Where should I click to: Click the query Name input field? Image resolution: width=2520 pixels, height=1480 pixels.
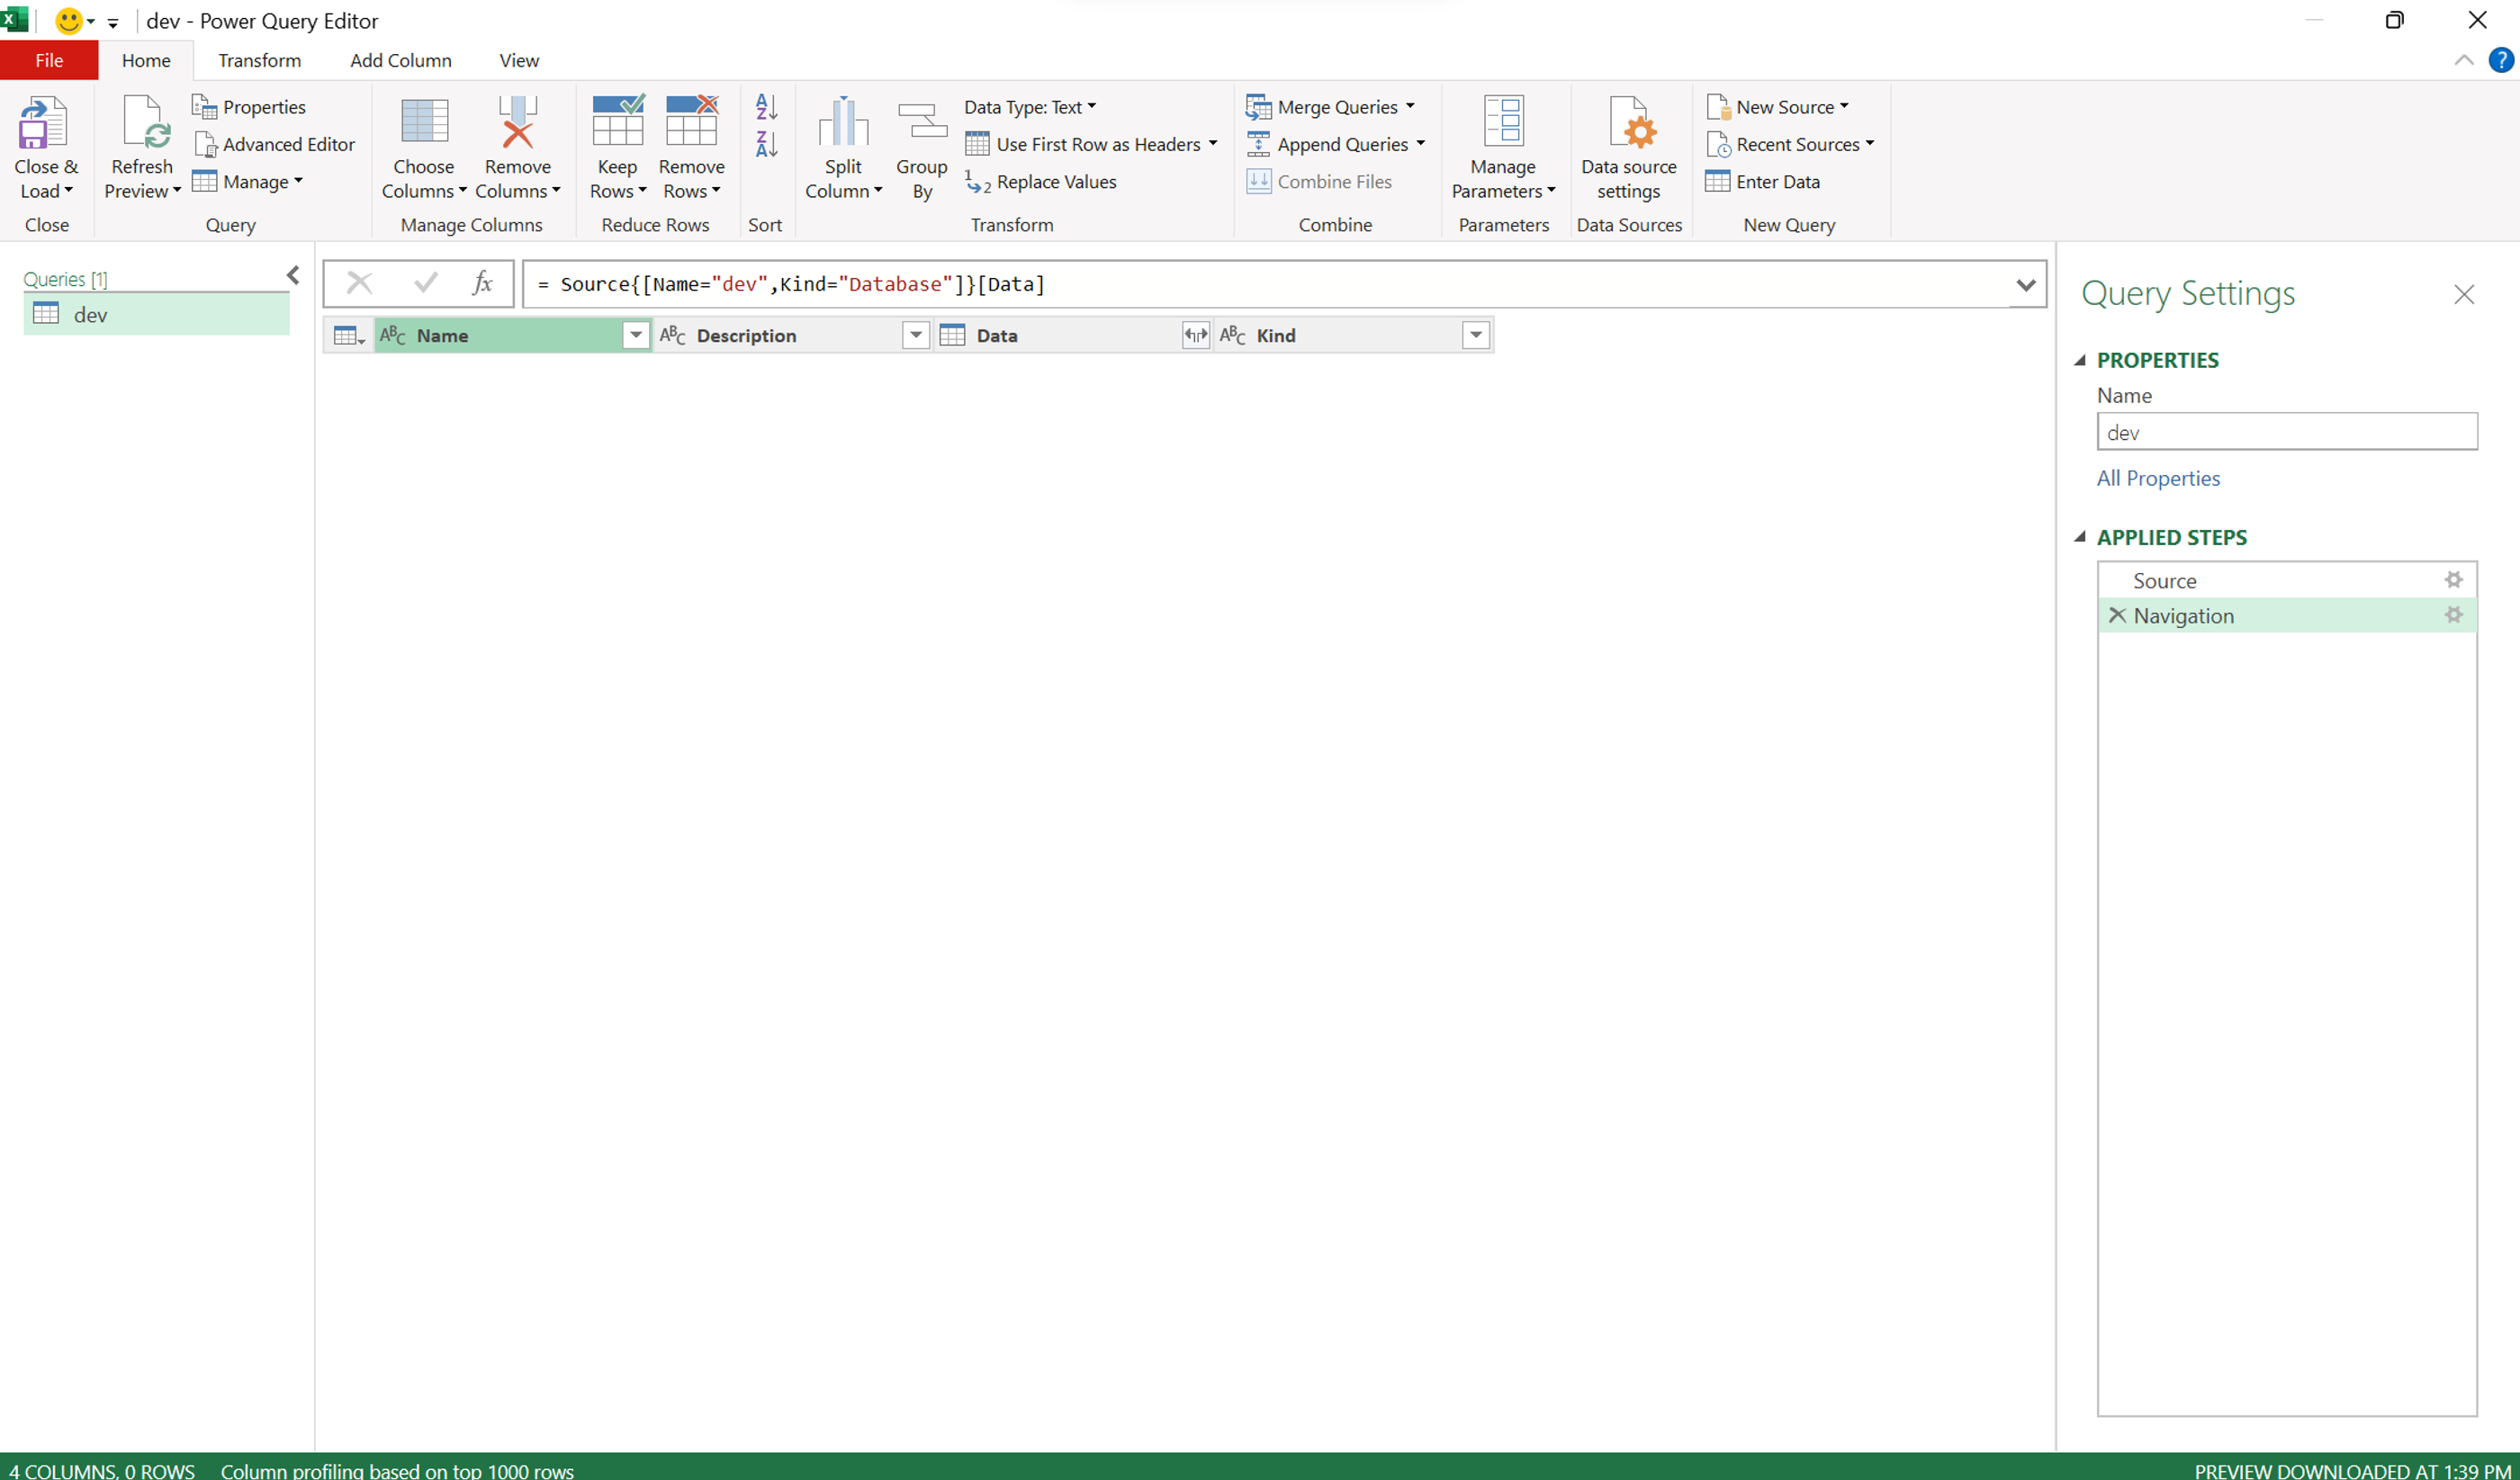tap(2286, 432)
